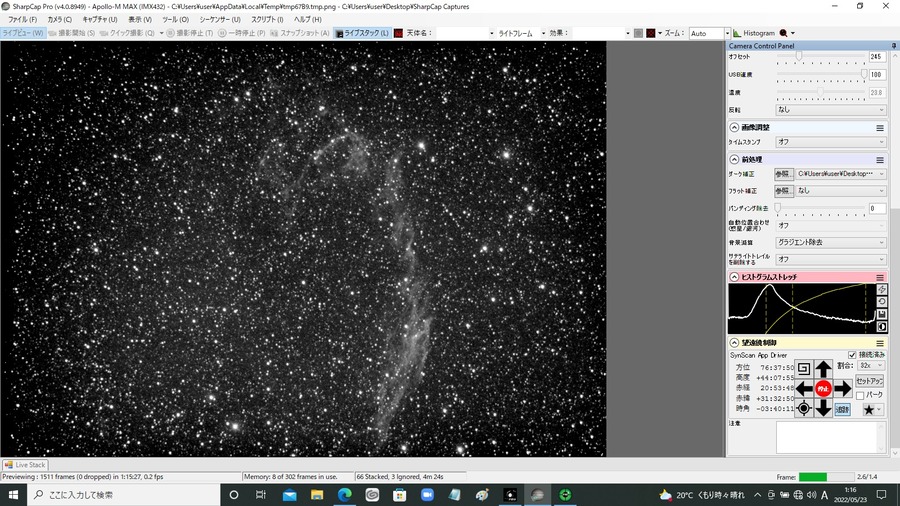
Task: Open the シーケンサー (U) menu
Action: point(220,20)
